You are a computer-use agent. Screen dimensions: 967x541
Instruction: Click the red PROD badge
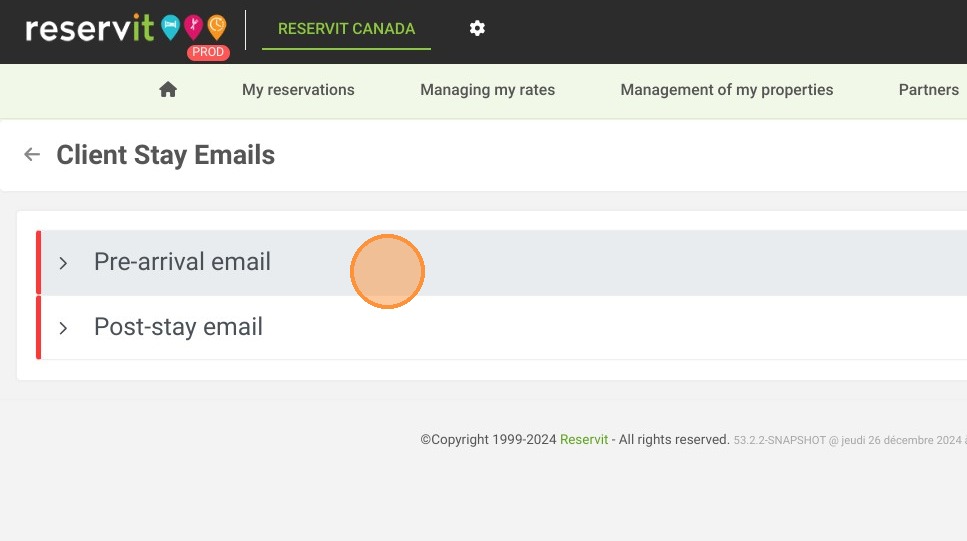[208, 52]
